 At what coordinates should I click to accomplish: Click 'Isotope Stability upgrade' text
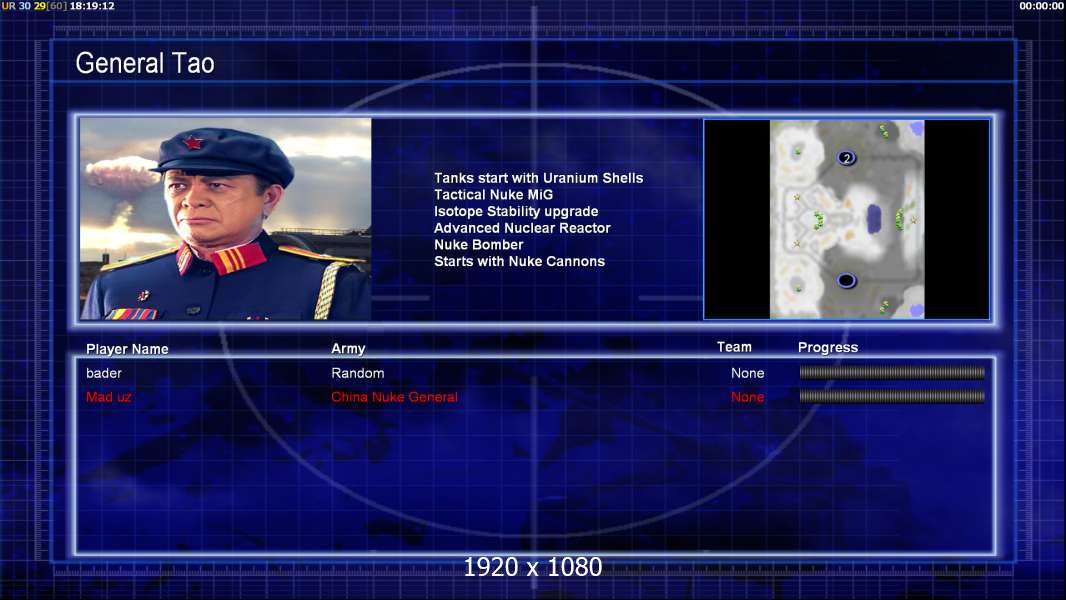[x=516, y=211]
